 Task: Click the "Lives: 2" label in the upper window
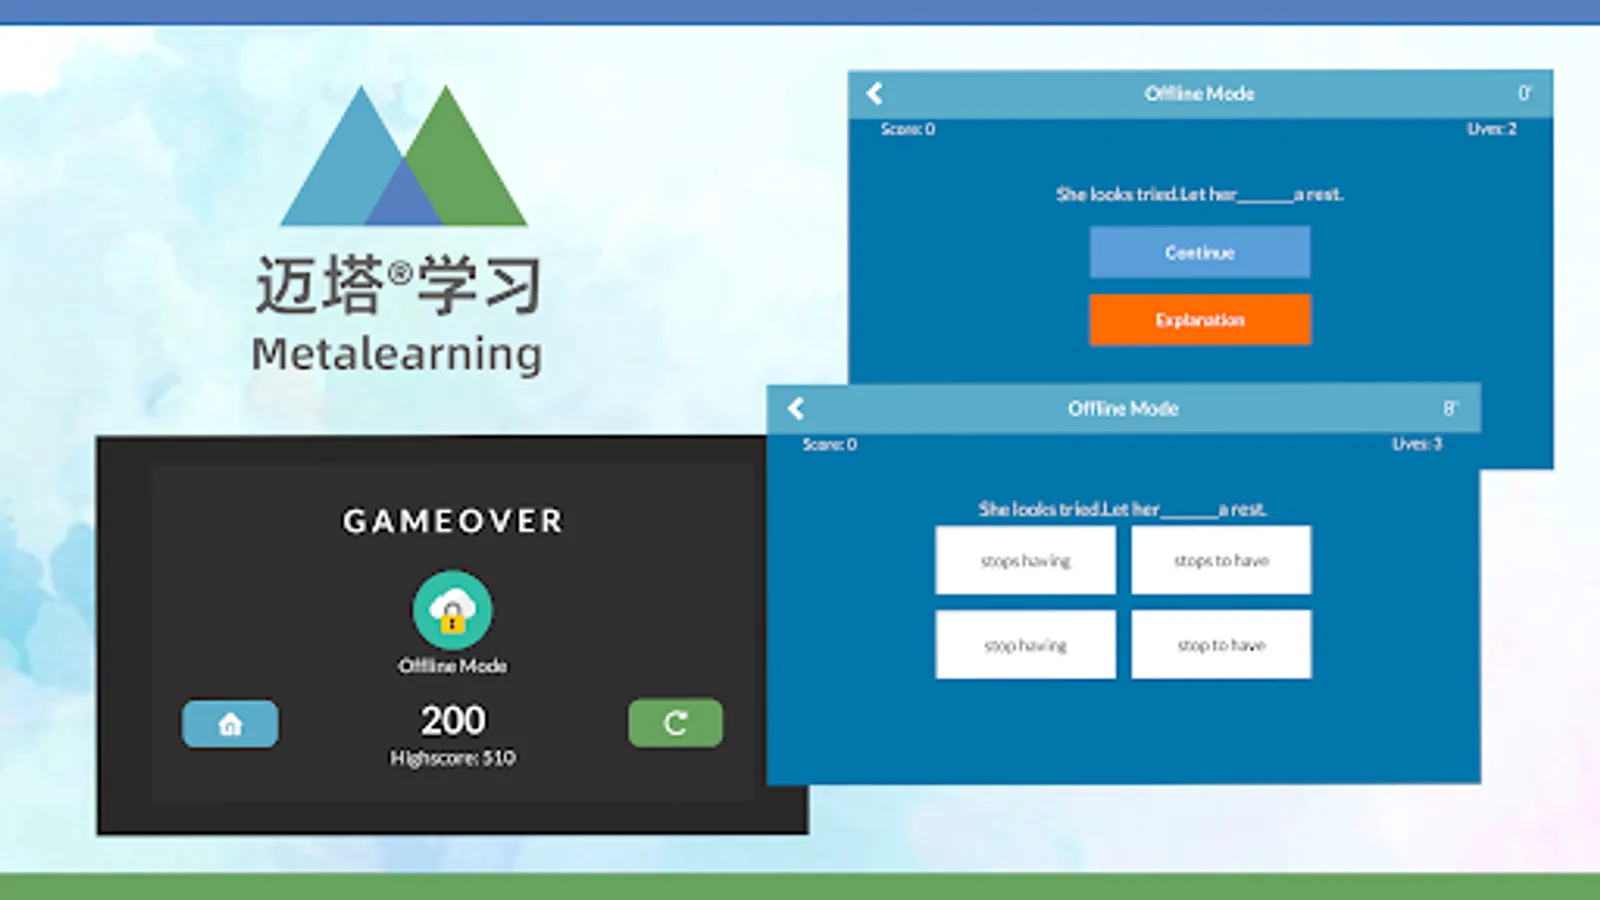click(1492, 129)
